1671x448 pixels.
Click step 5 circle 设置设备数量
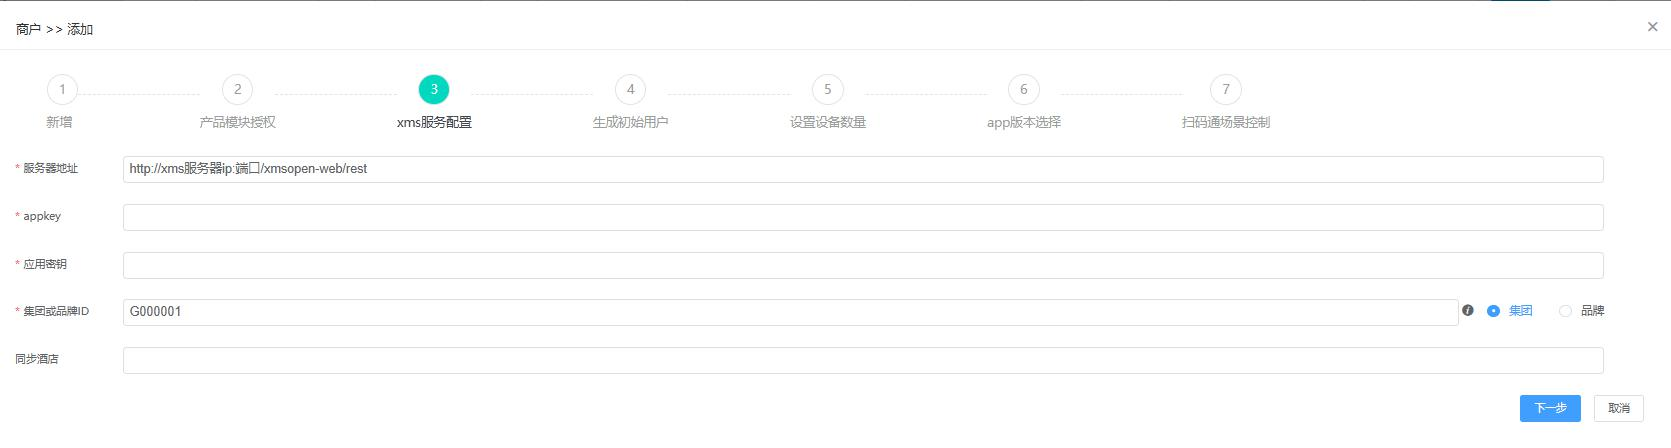[x=827, y=90]
